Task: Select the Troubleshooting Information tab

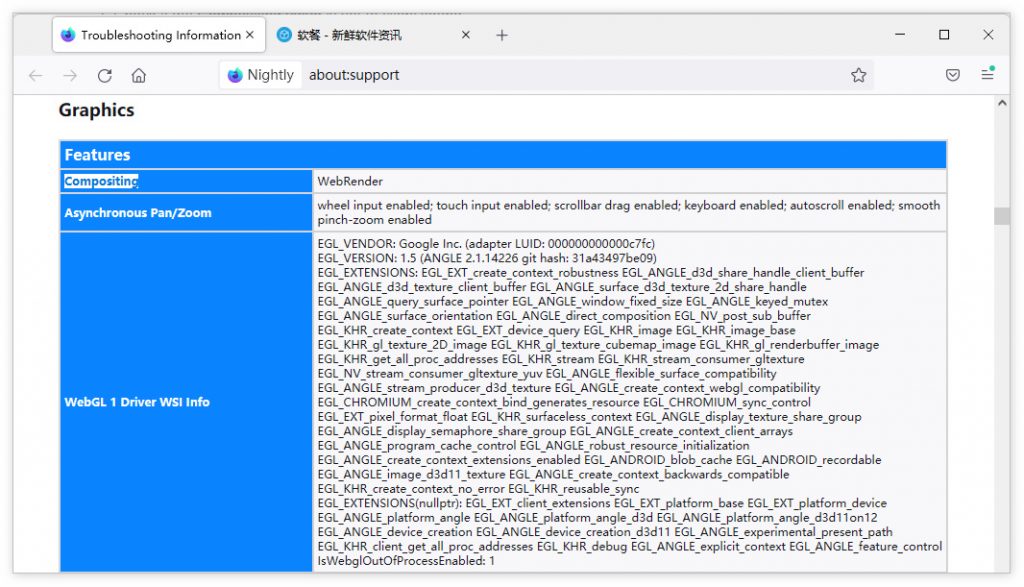Action: click(x=155, y=35)
